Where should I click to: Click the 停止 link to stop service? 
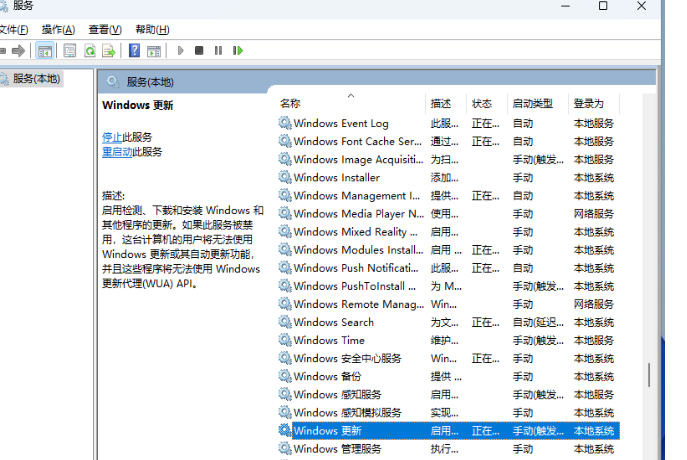(112, 137)
